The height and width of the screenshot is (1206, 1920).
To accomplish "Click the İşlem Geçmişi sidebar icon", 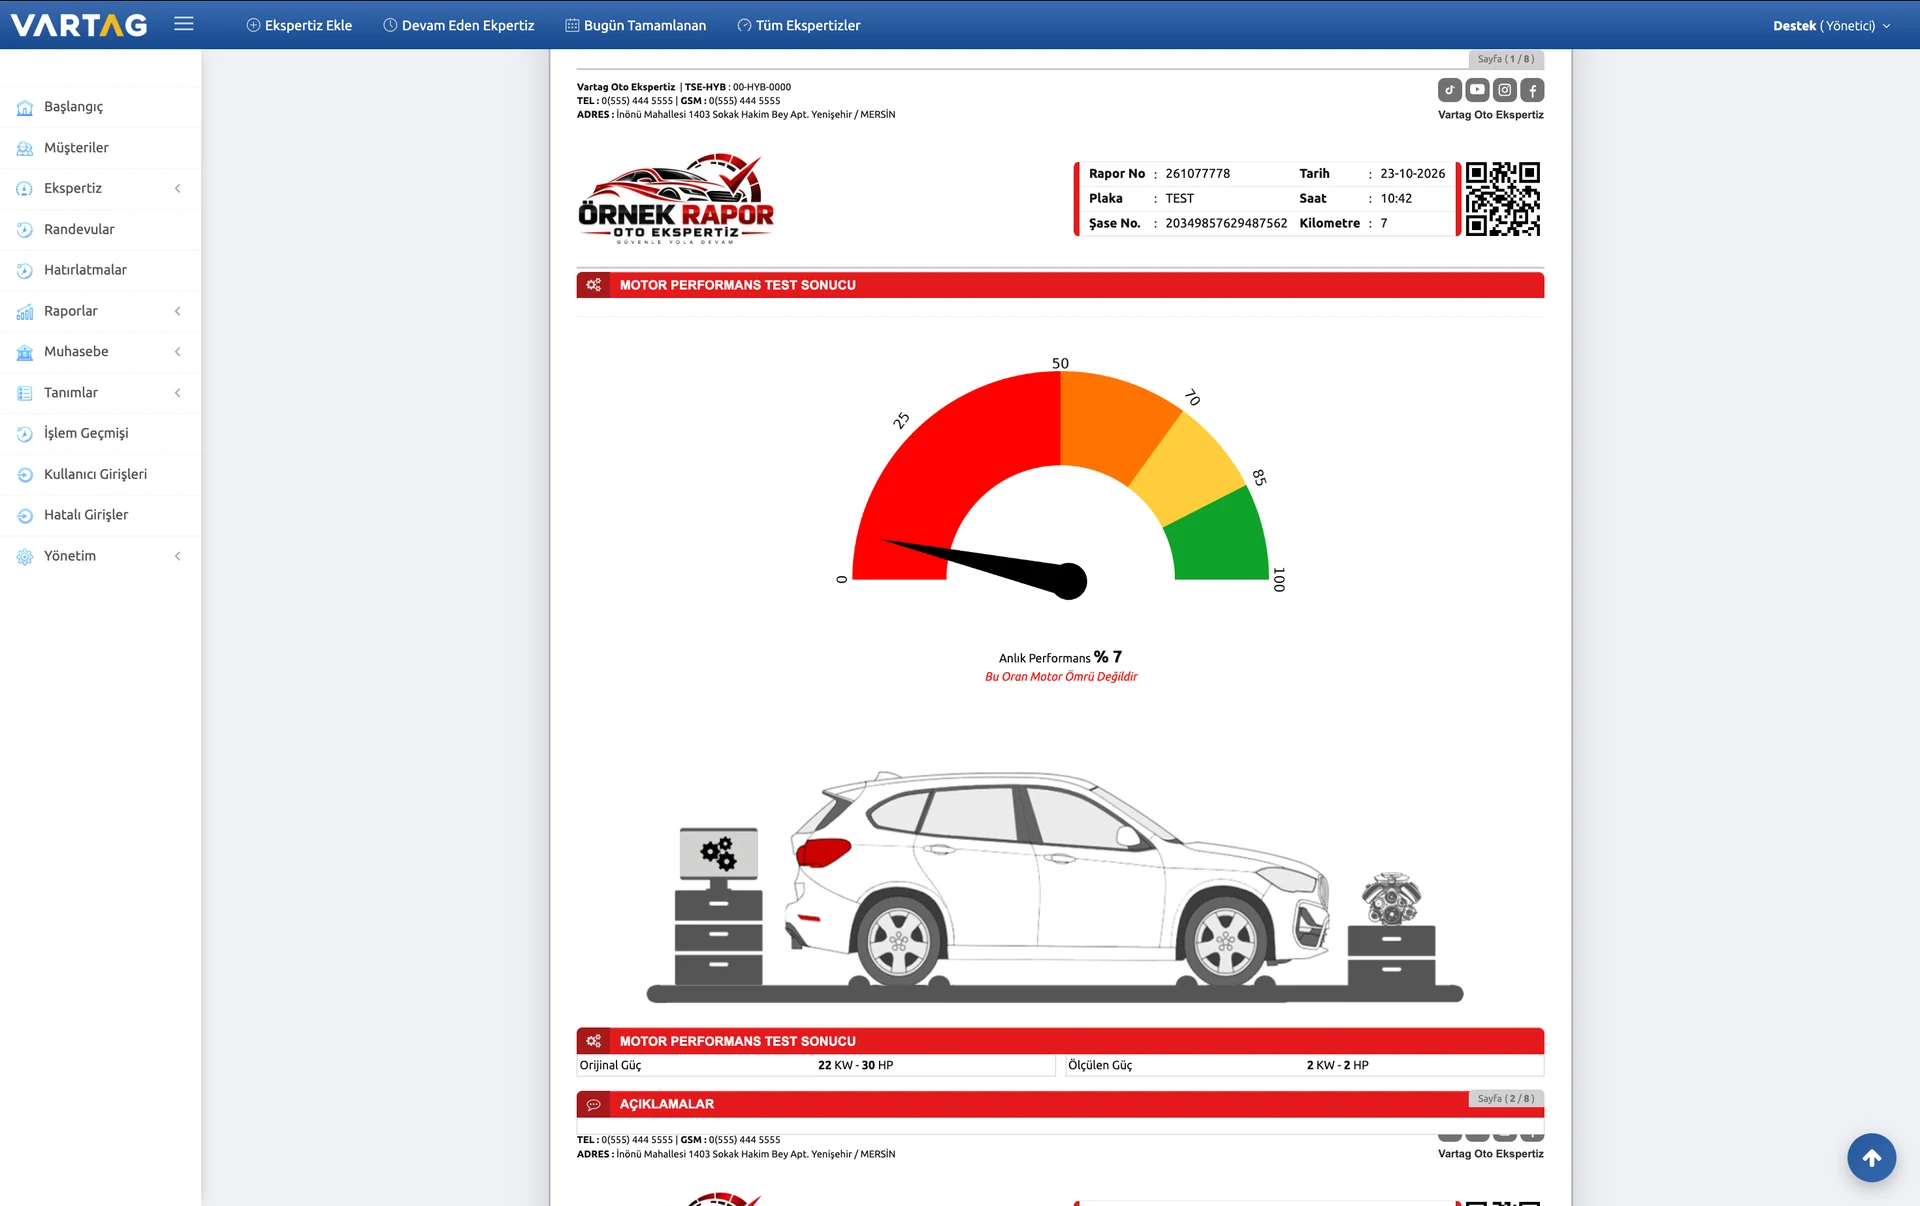I will [x=25, y=434].
